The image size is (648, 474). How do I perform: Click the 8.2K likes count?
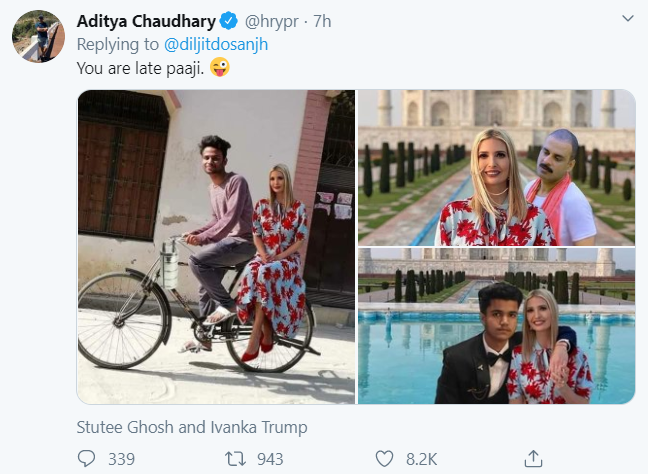point(420,459)
